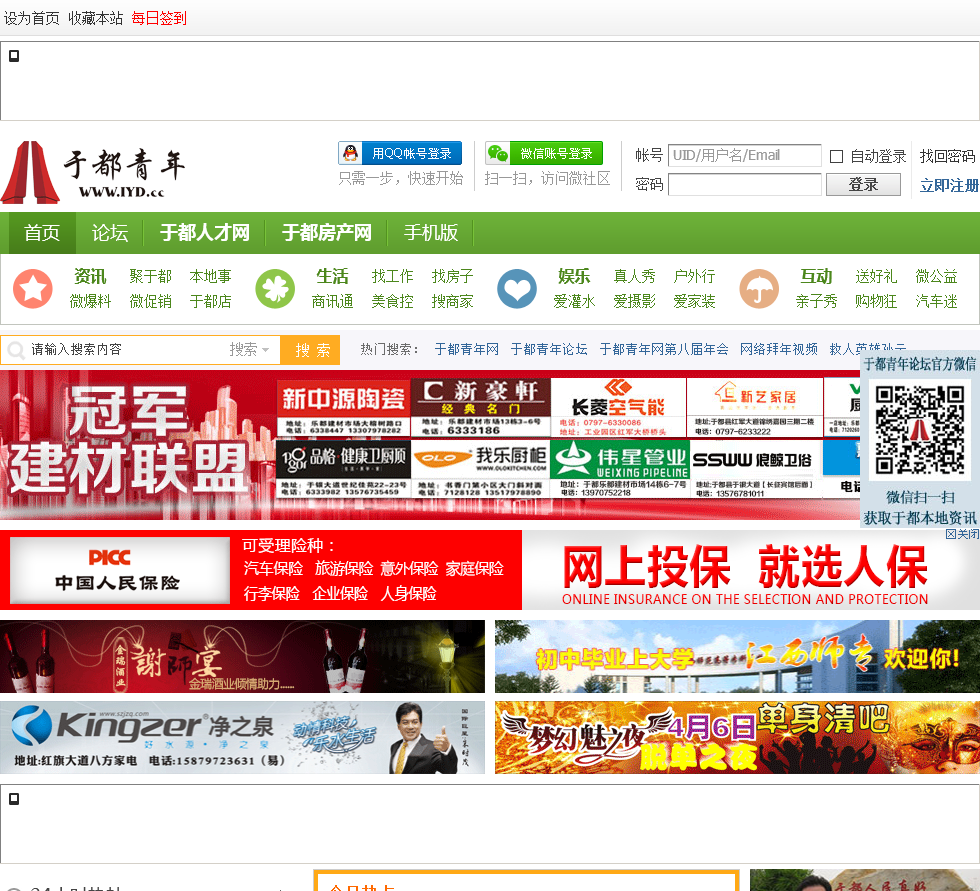Open the 互动 category heading
This screenshot has width=980, height=891.
(x=816, y=276)
